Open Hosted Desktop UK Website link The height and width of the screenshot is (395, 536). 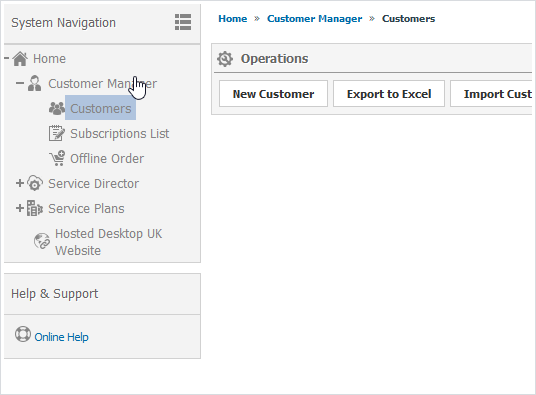(109, 242)
